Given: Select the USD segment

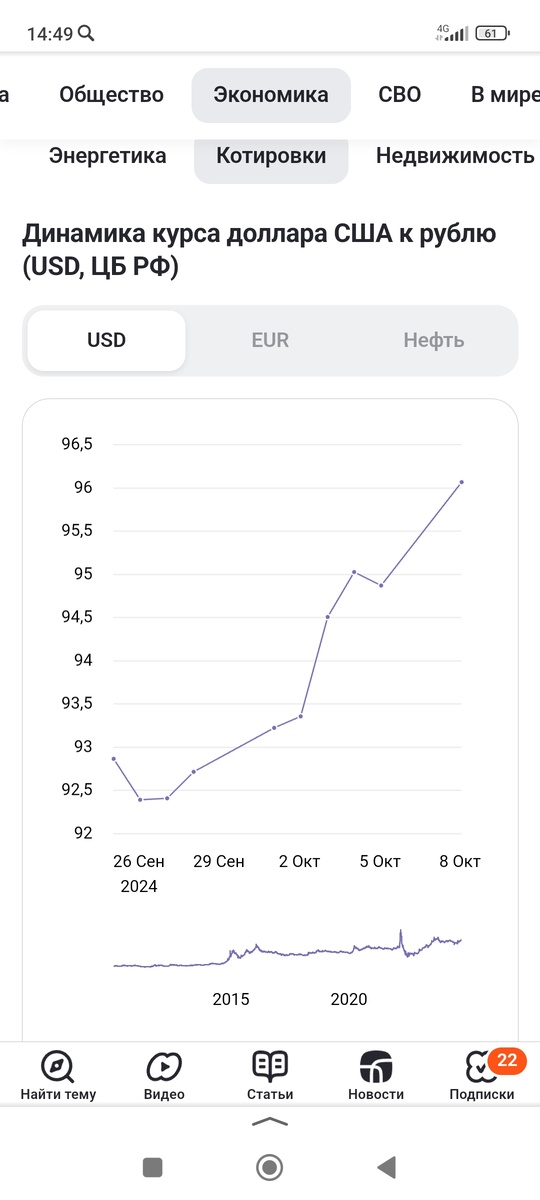Looking at the screenshot, I should tap(106, 340).
